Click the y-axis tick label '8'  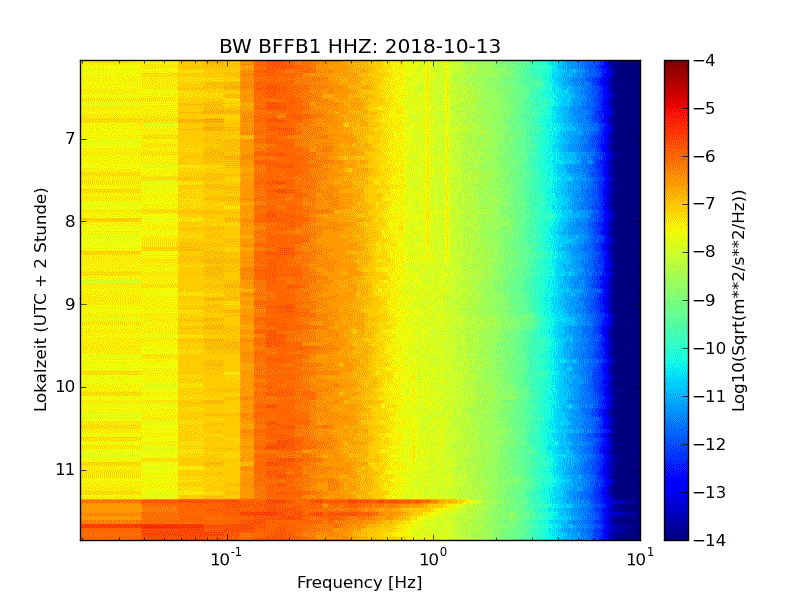click(70, 221)
